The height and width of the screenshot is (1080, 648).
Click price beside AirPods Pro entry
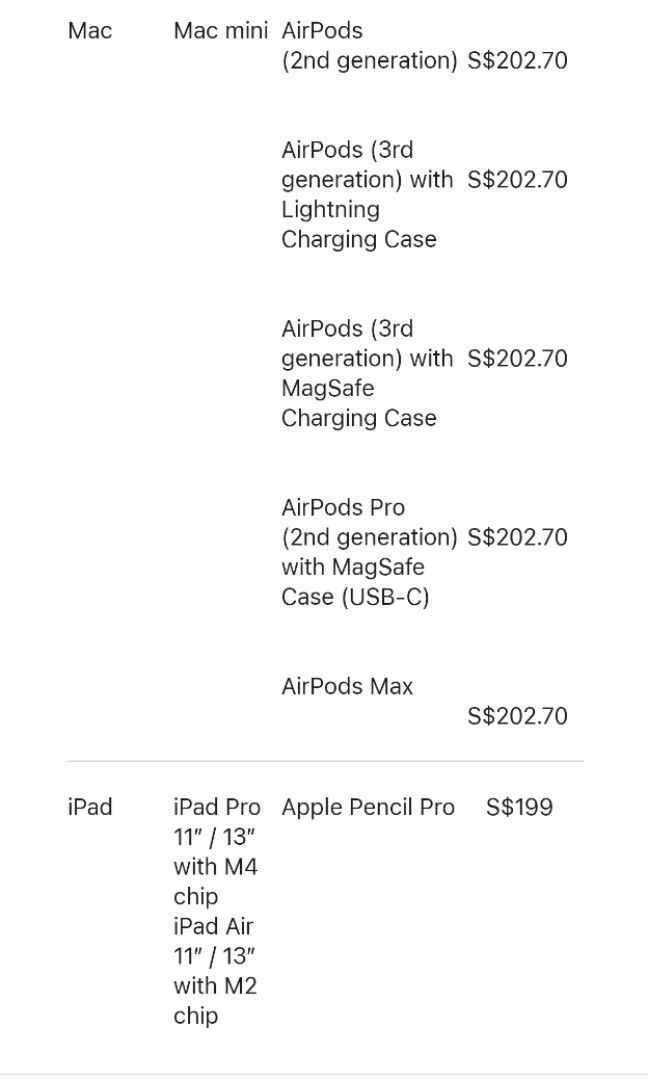coord(518,537)
